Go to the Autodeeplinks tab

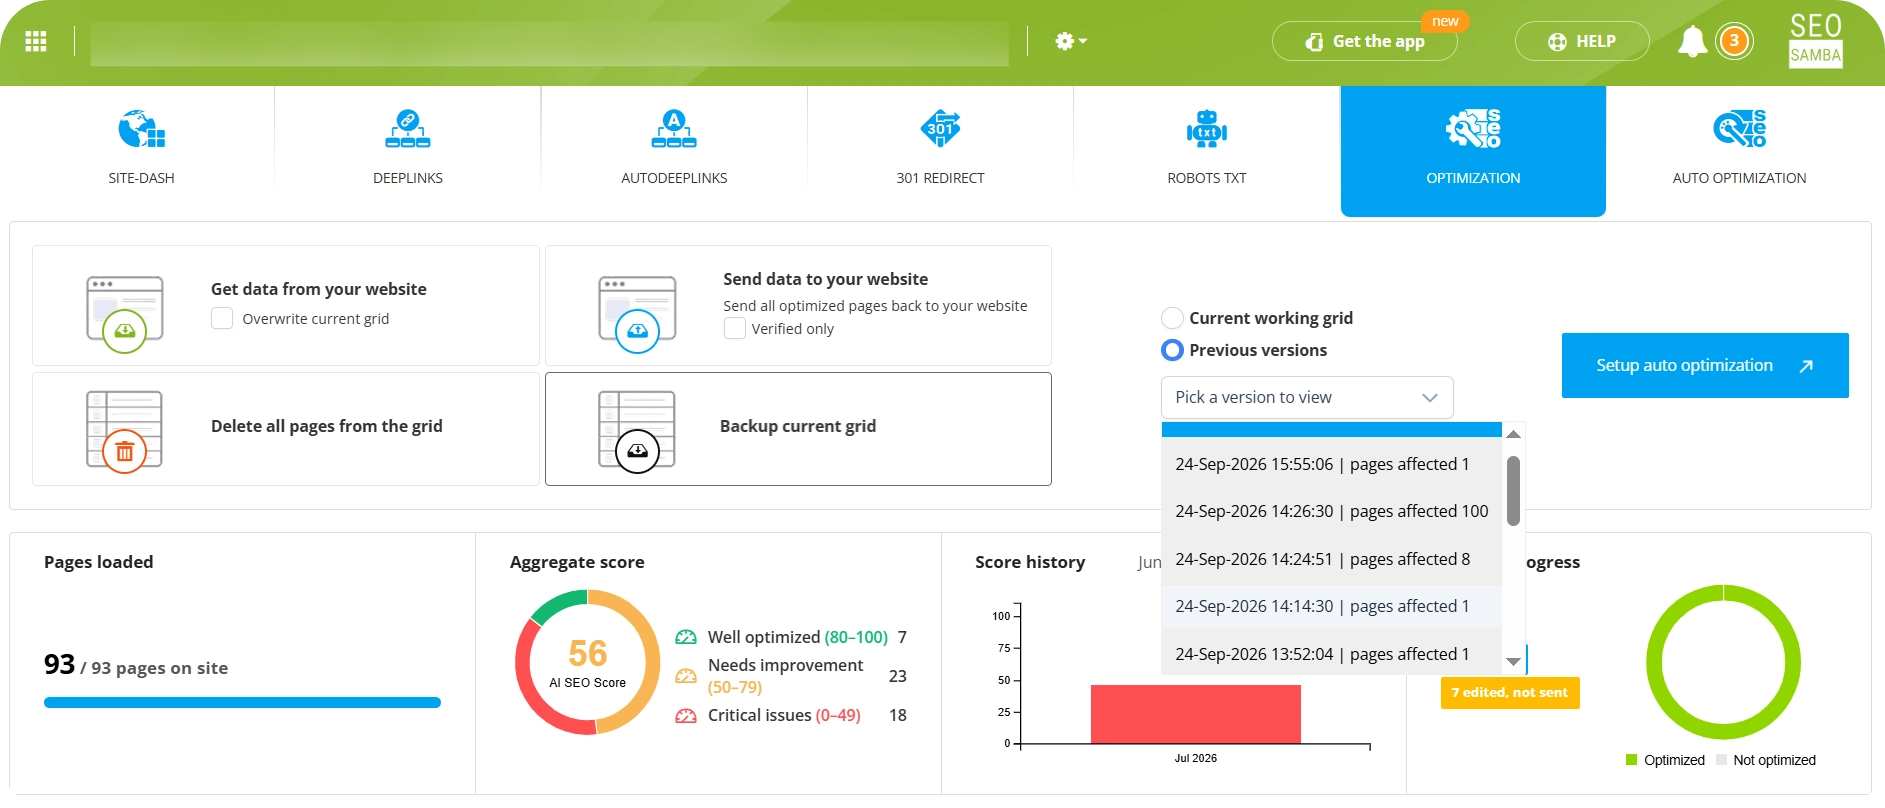[674, 150]
